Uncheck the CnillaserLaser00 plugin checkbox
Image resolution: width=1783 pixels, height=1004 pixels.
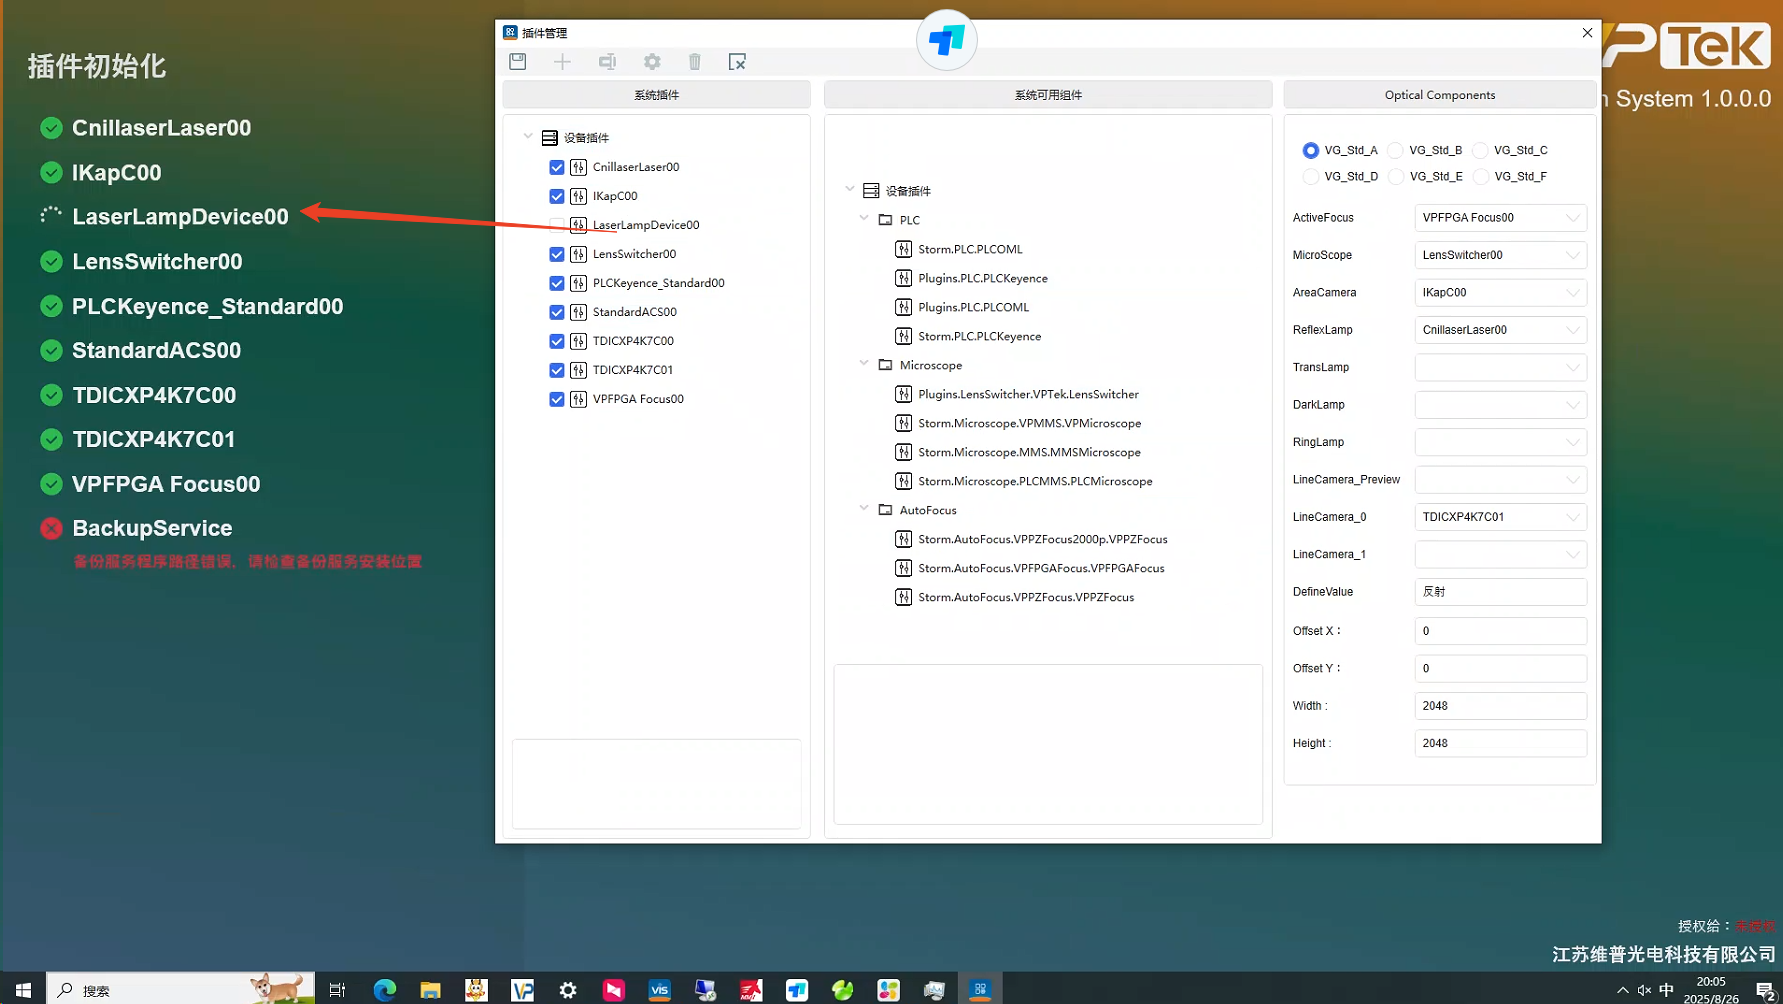[557, 167]
